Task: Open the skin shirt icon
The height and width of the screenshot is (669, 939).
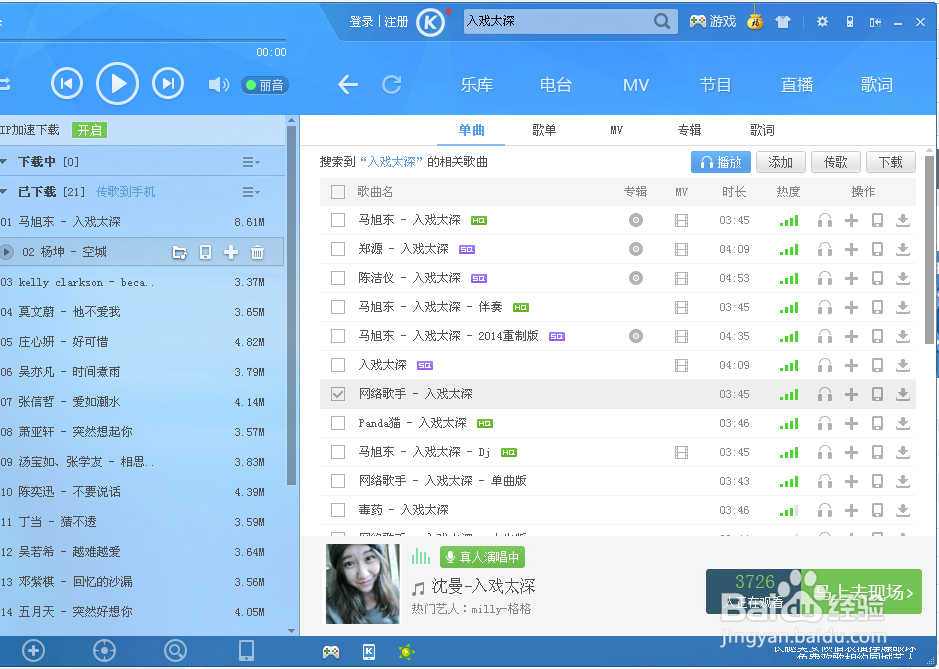Action: tap(783, 22)
